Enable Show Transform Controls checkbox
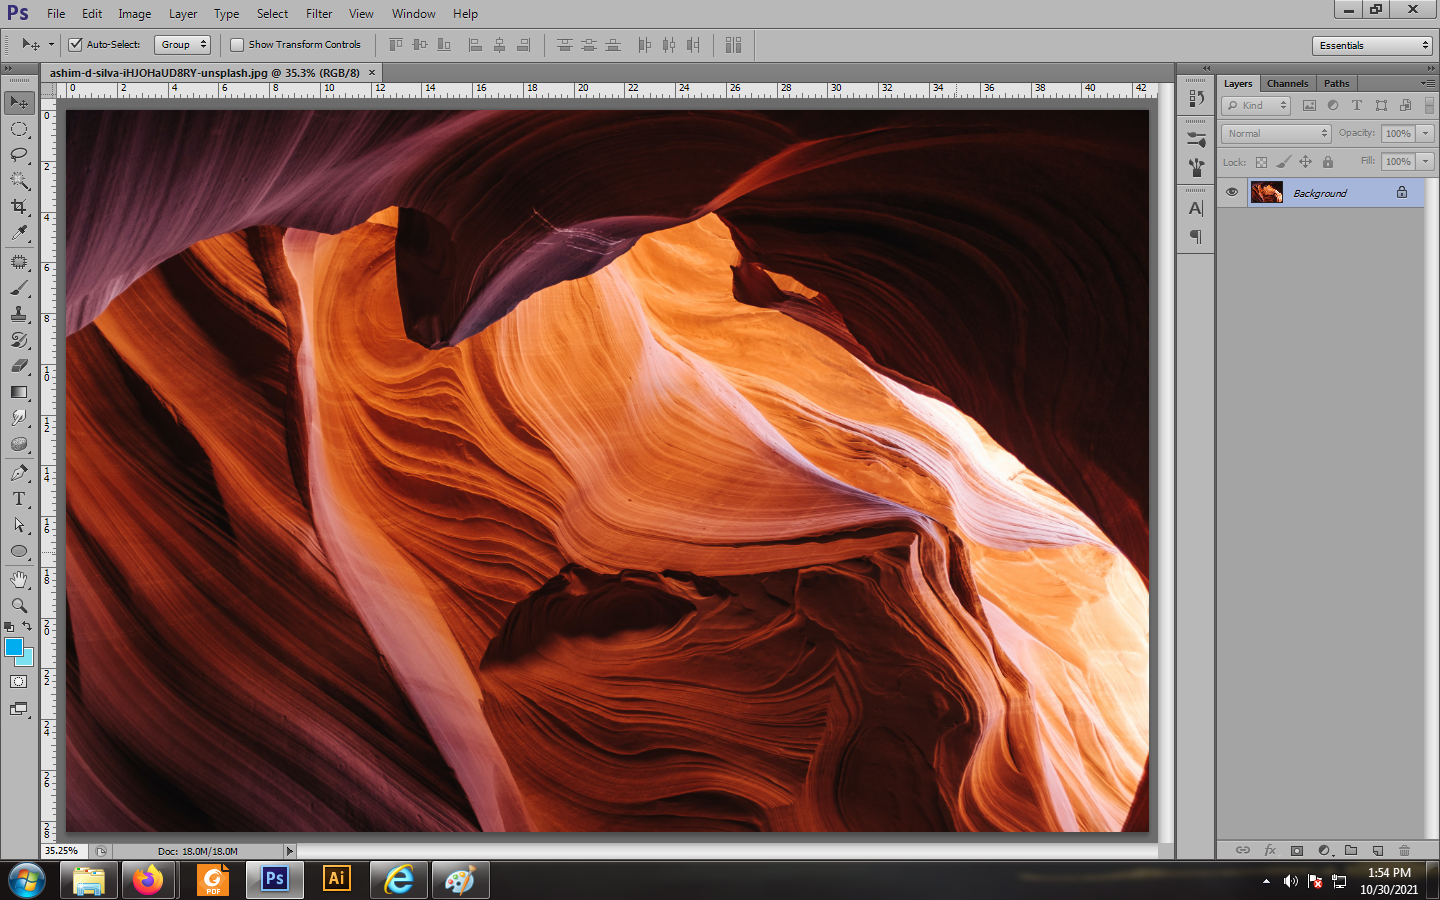 tap(237, 44)
